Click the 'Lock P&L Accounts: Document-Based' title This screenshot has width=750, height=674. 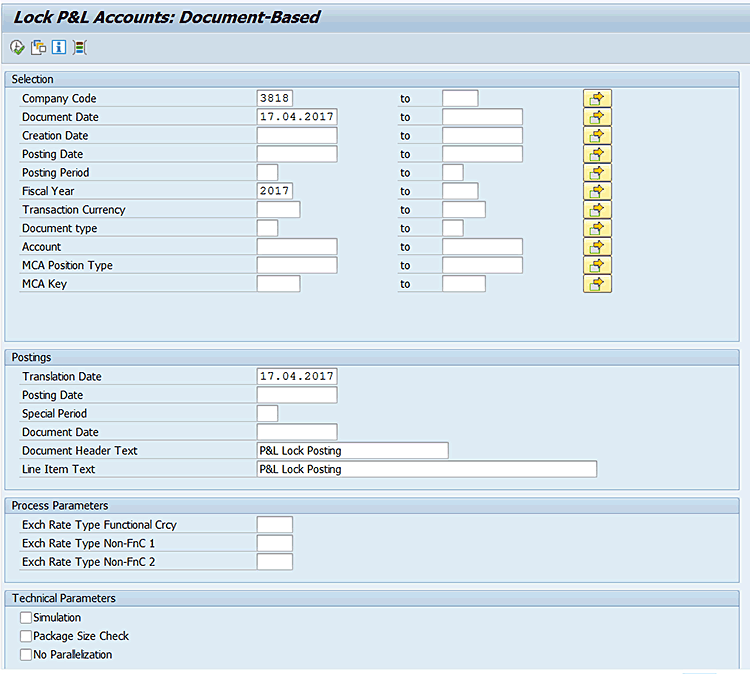166,17
